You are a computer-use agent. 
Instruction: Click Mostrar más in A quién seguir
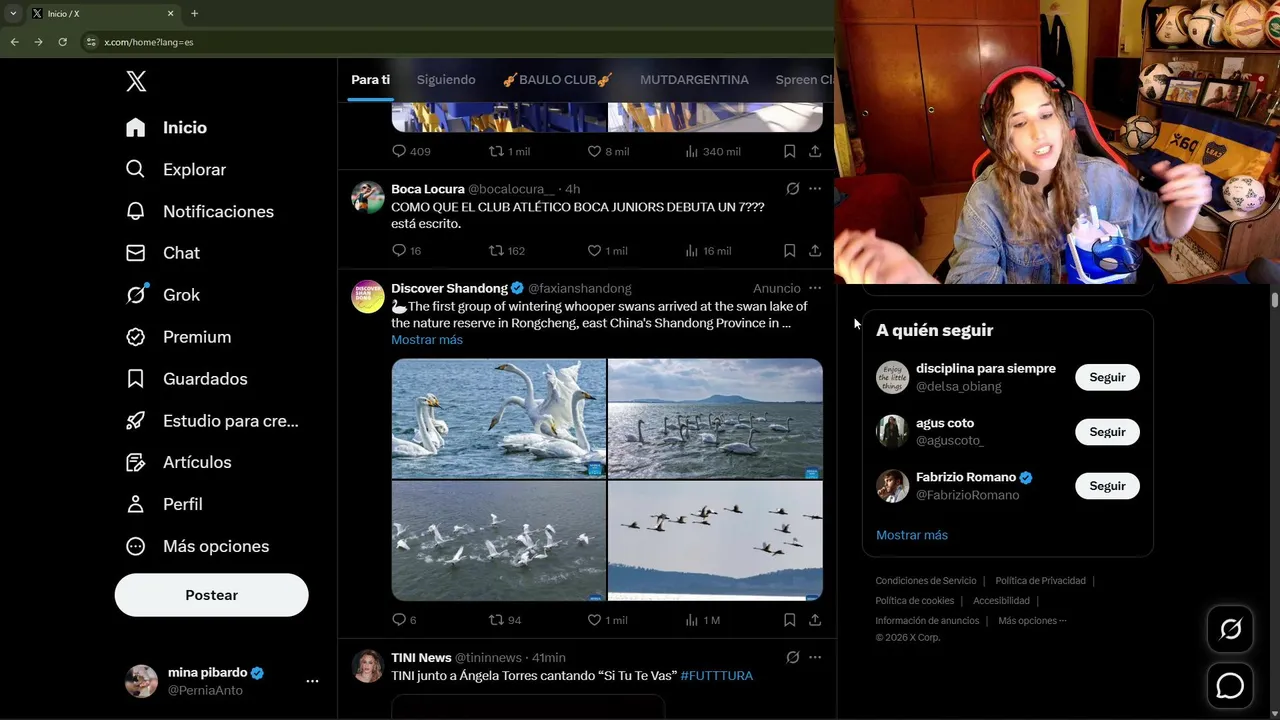912,535
